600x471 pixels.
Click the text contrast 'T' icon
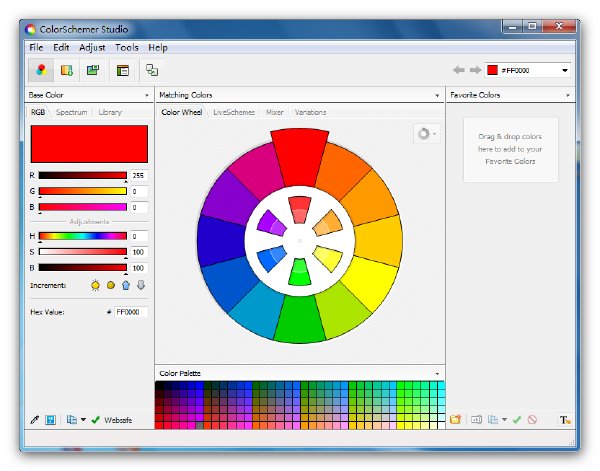click(x=565, y=420)
